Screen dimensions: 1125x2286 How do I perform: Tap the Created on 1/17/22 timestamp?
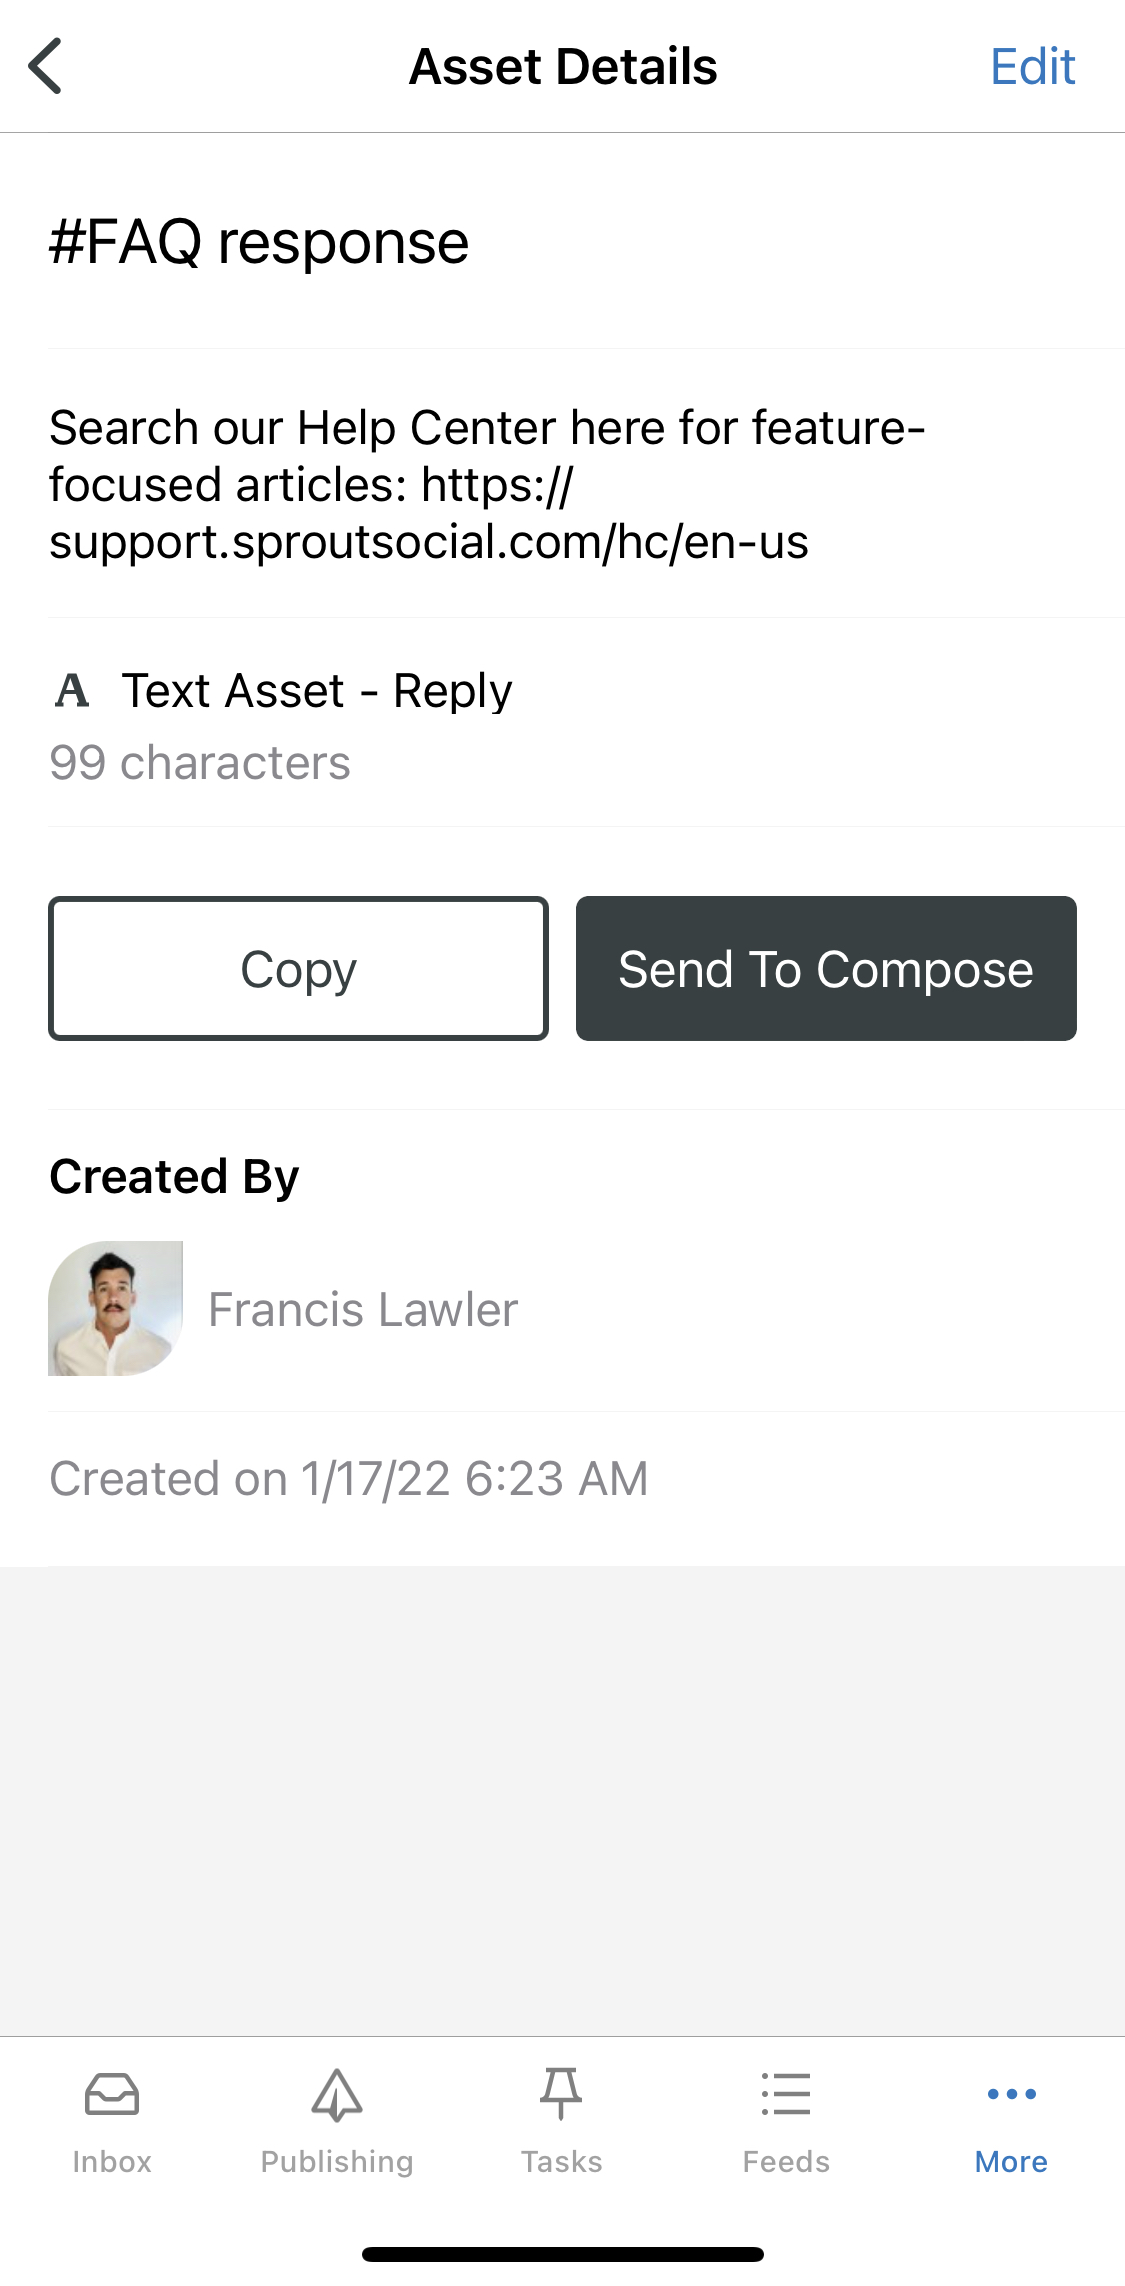tap(349, 1478)
